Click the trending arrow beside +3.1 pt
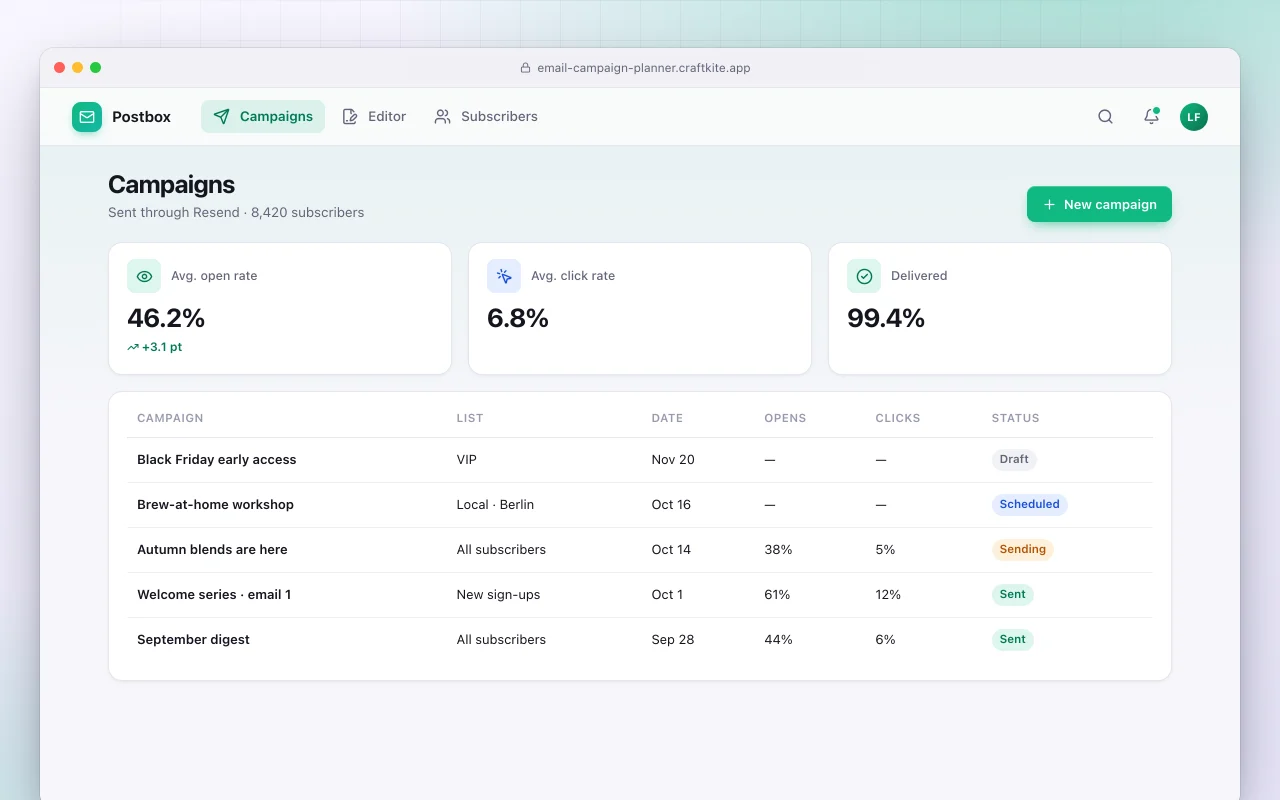The height and width of the screenshot is (800, 1280). point(133,347)
